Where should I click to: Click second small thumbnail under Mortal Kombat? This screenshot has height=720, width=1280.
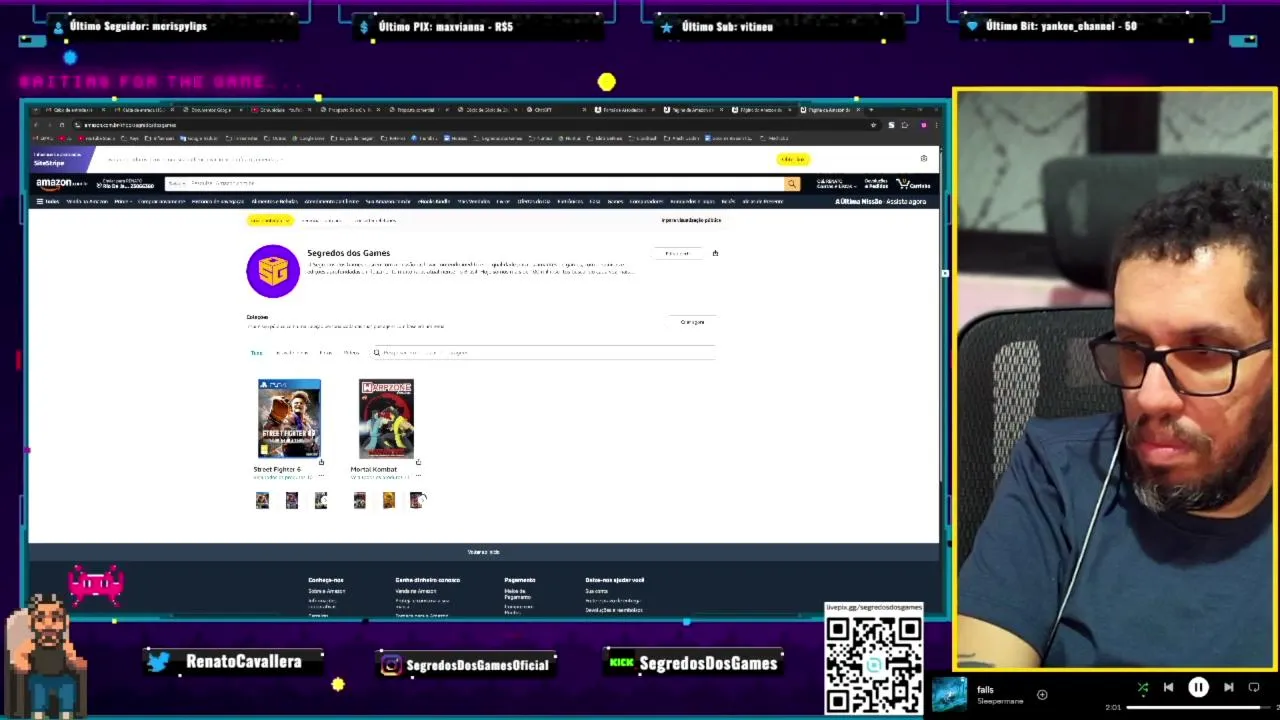pyautogui.click(x=388, y=501)
